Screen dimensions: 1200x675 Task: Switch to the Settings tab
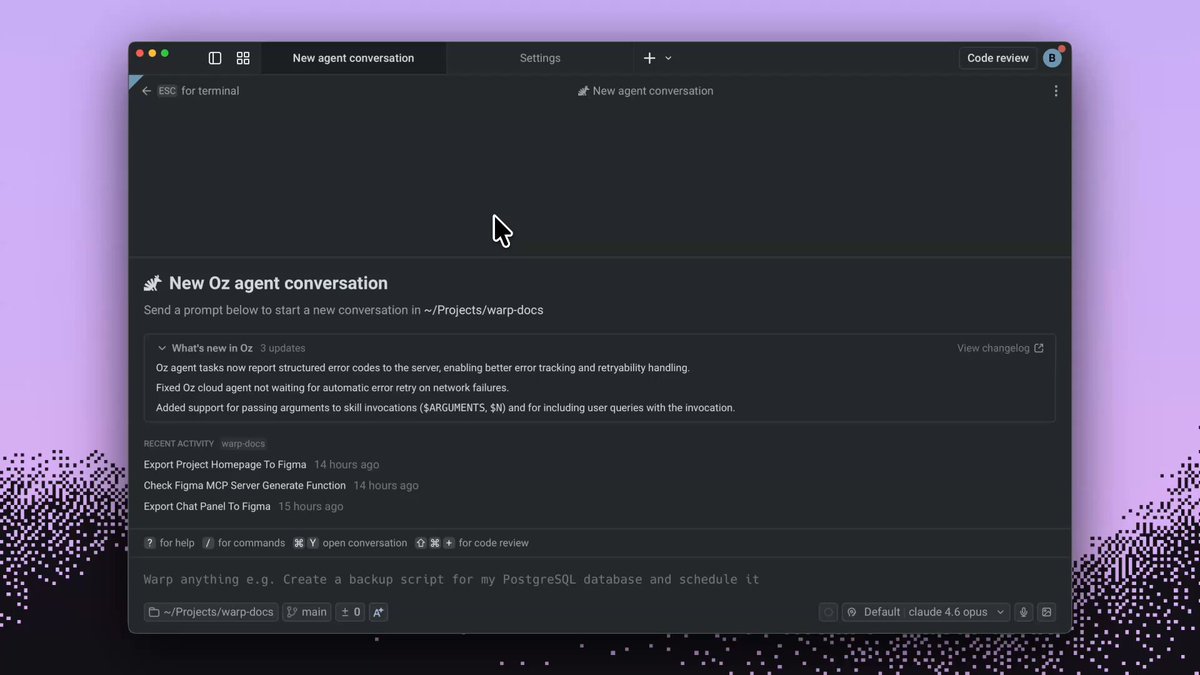[540, 58]
